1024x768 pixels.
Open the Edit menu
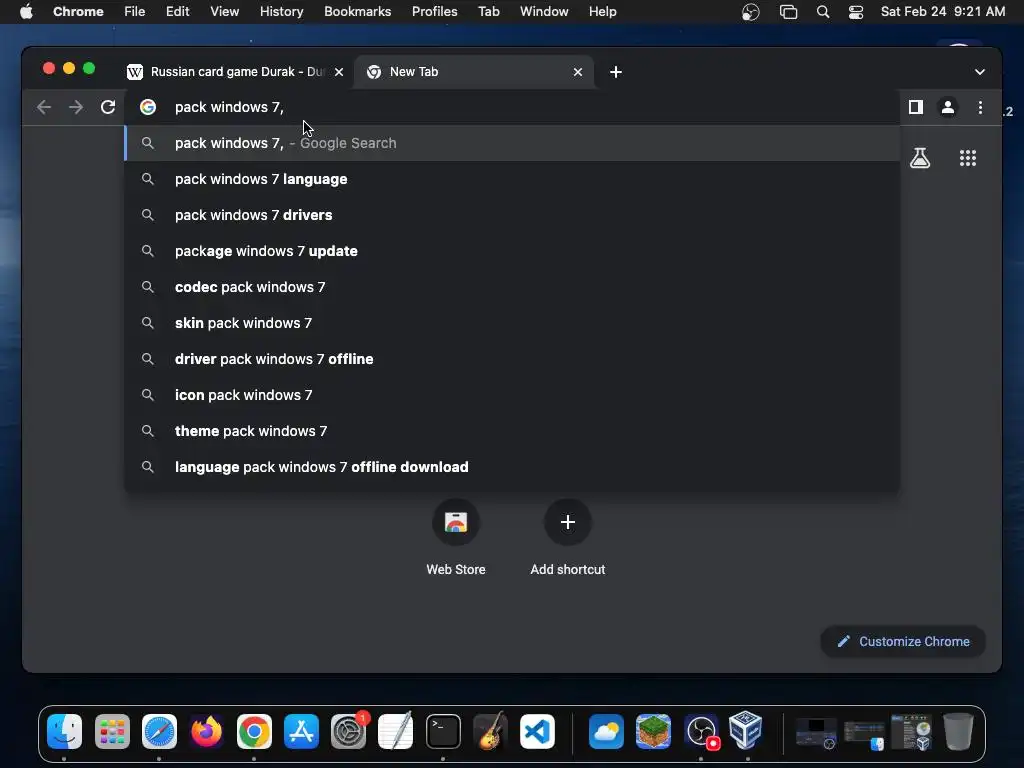coord(177,11)
